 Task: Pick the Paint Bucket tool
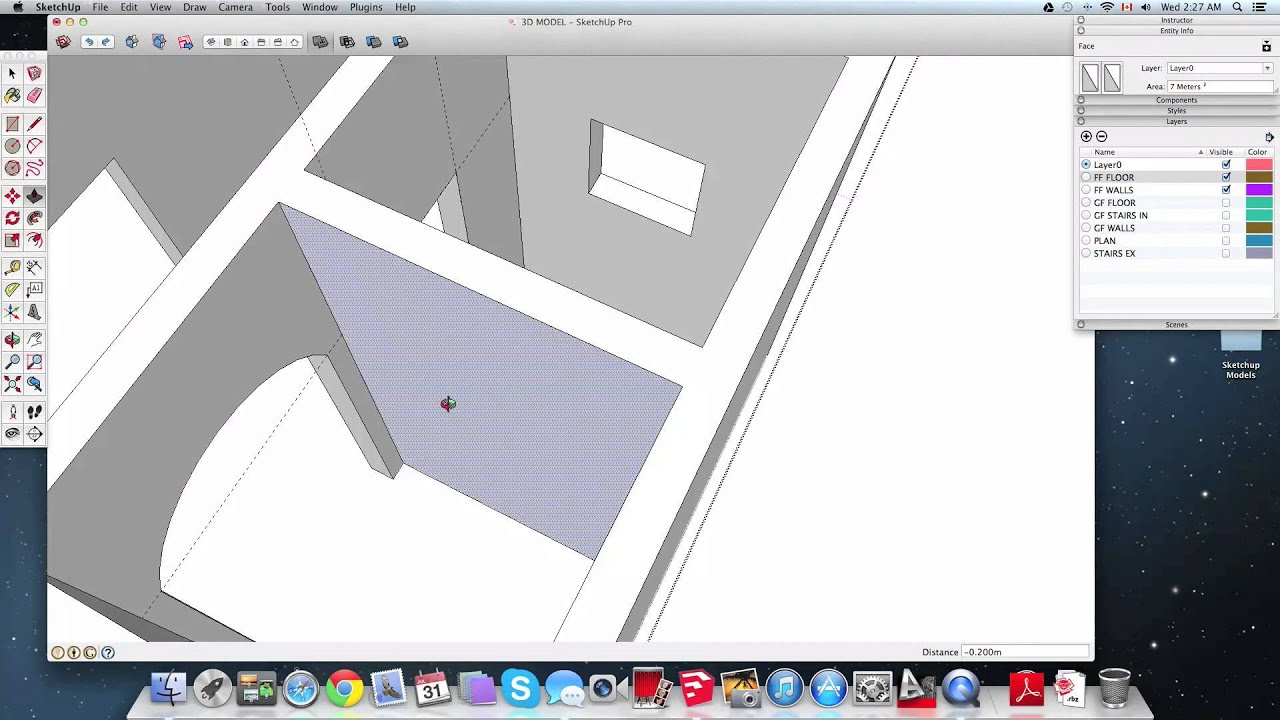click(12, 96)
